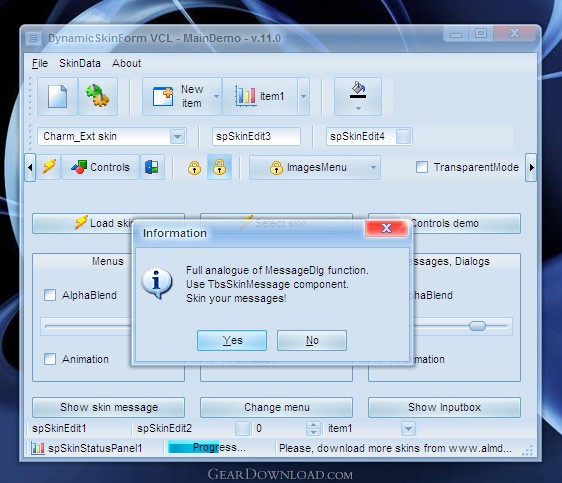
Task: Open the Charm_Ext skin combo box arrow
Action: [177, 137]
